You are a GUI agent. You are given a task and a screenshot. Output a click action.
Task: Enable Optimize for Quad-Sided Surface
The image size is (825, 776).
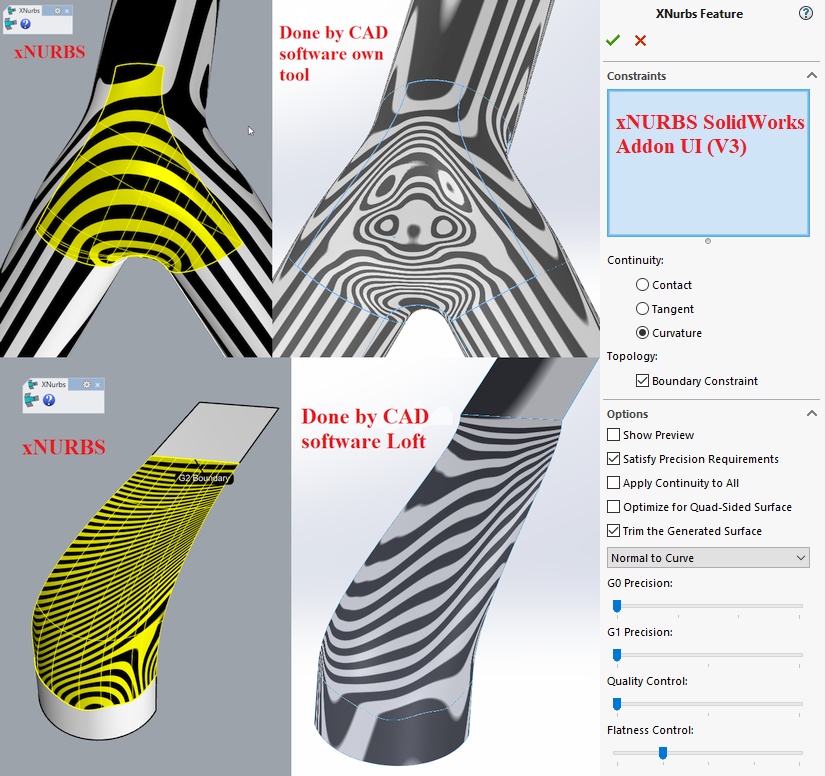coord(613,507)
